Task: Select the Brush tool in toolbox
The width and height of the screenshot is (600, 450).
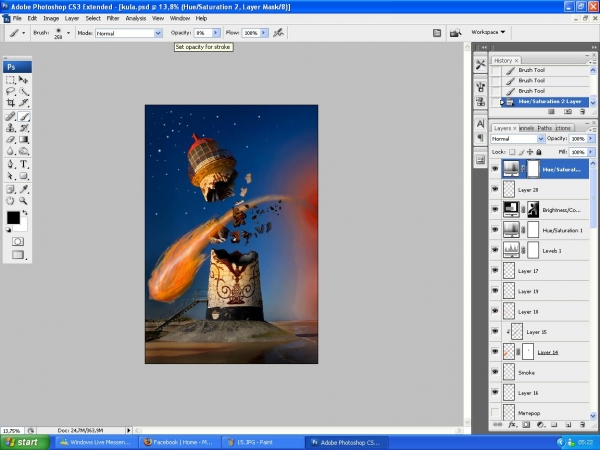Action: 24,116
